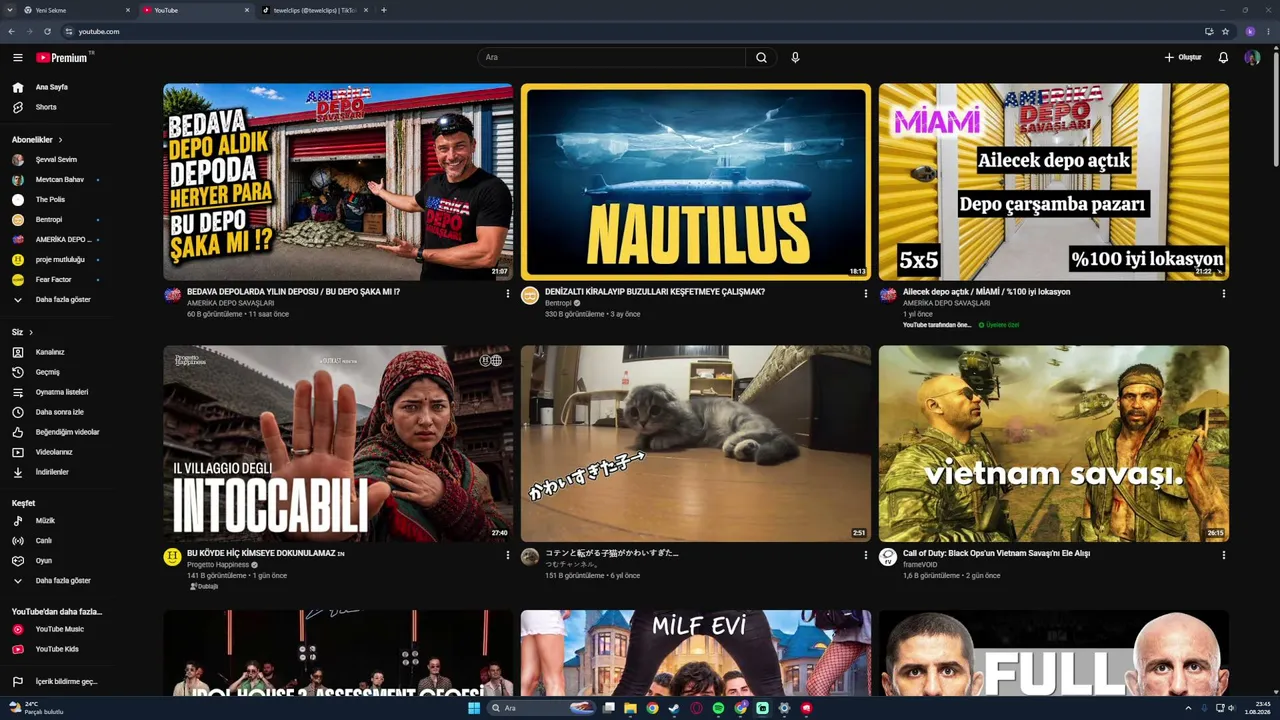Image resolution: width=1280 pixels, height=720 pixels.
Task: Open File Explorer from the taskbar
Action: tap(630, 708)
